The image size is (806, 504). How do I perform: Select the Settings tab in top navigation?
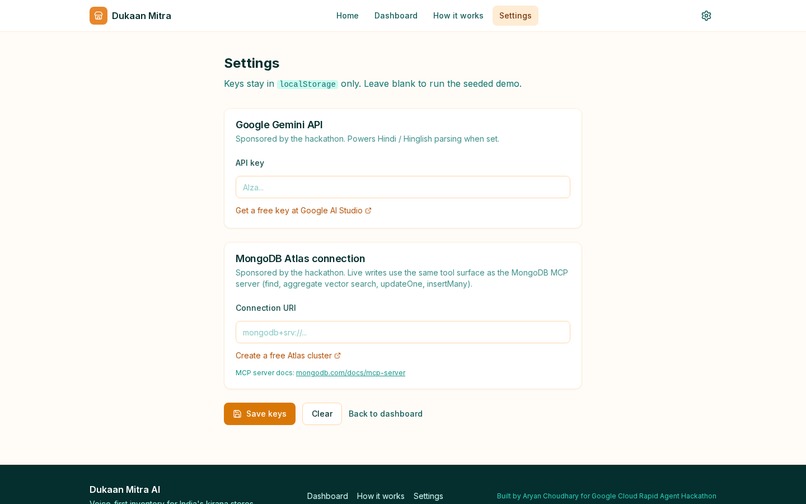coord(515,15)
